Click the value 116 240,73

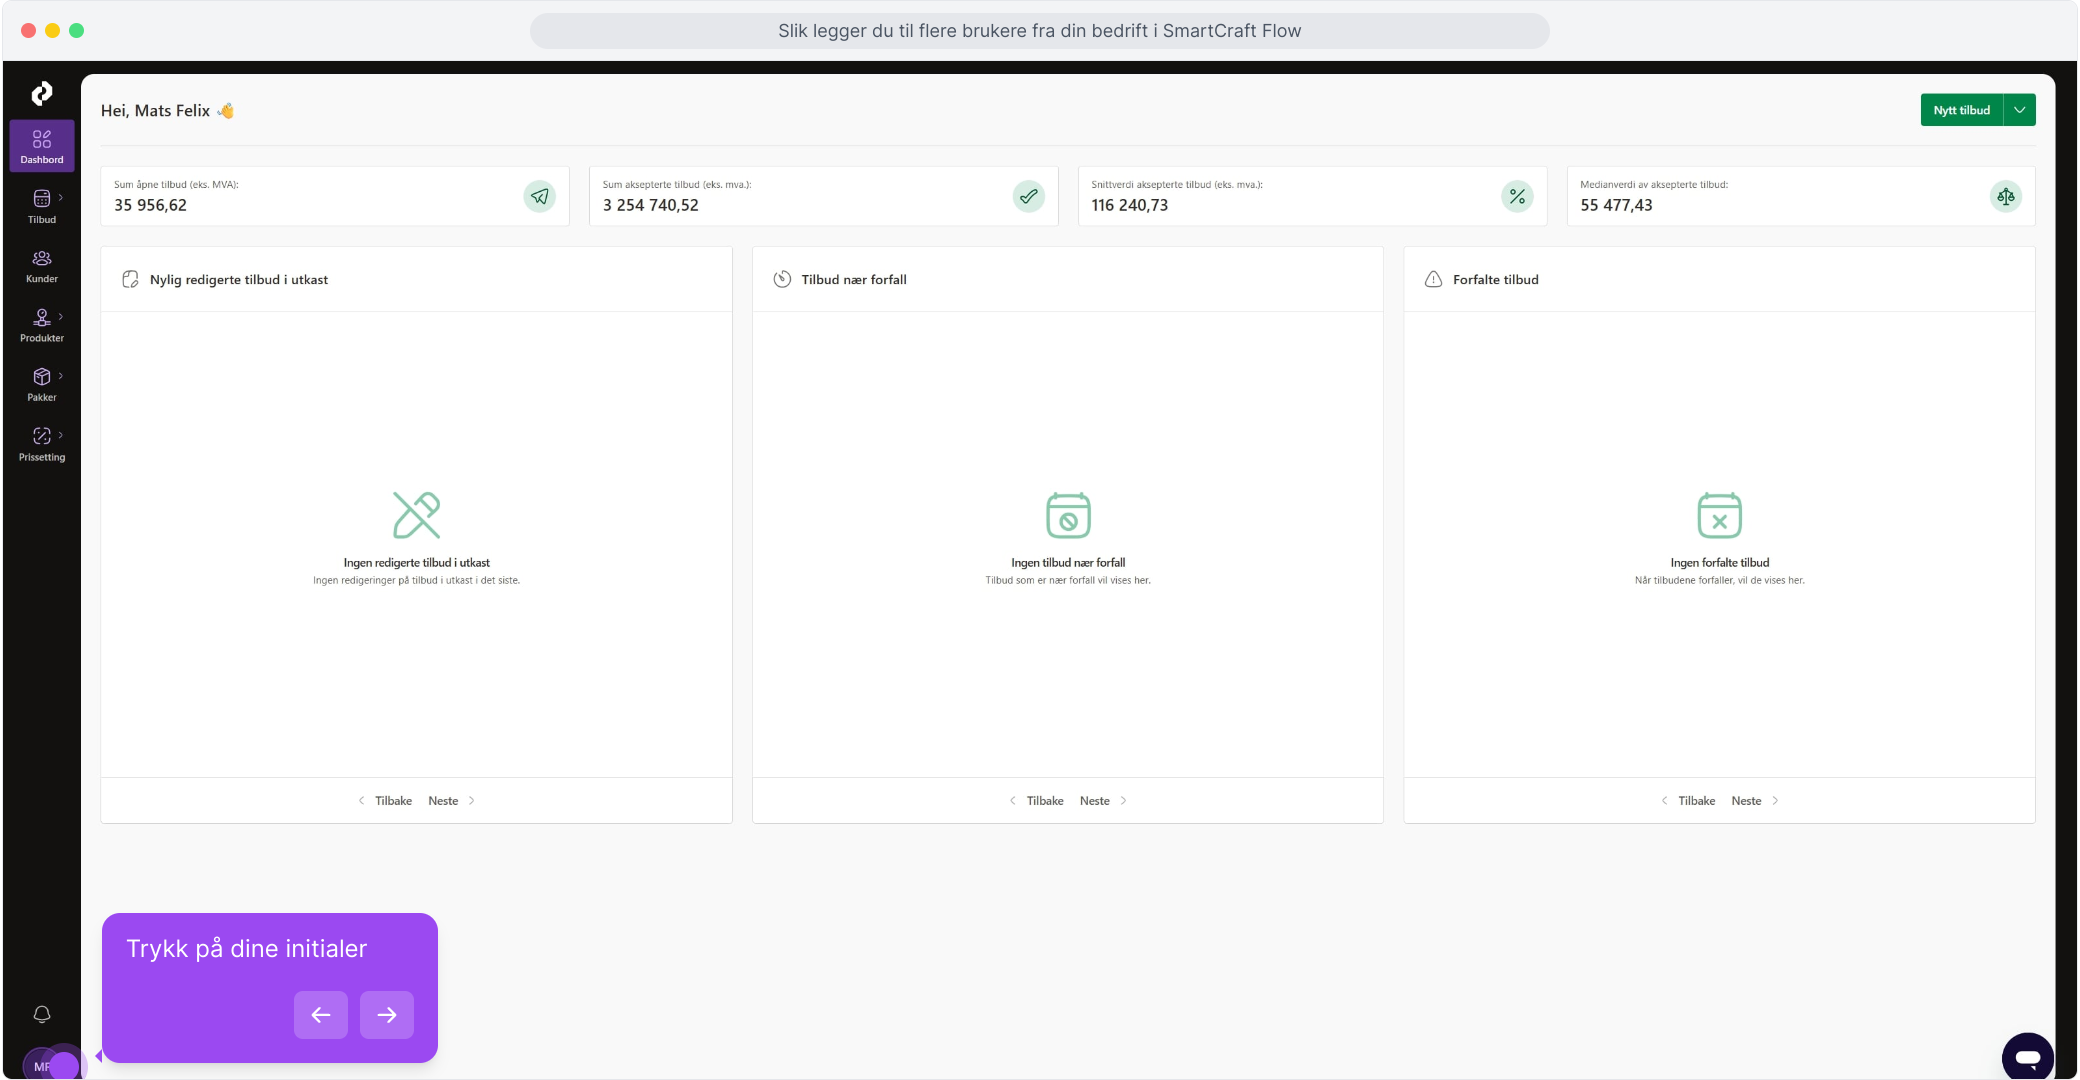pyautogui.click(x=1130, y=205)
